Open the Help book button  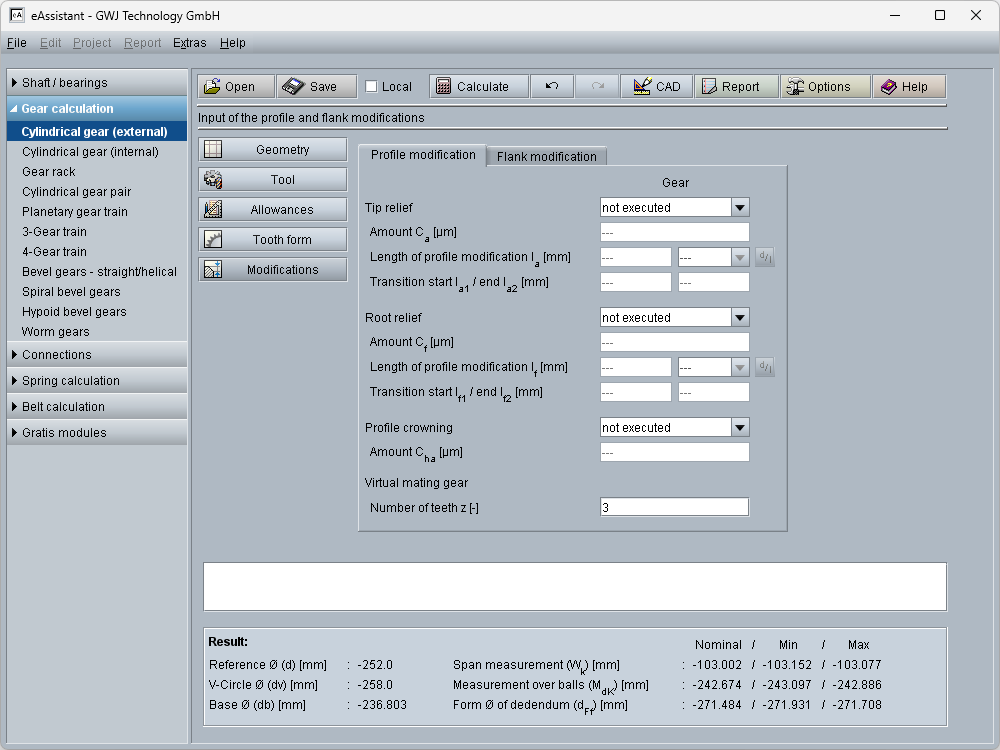click(908, 87)
